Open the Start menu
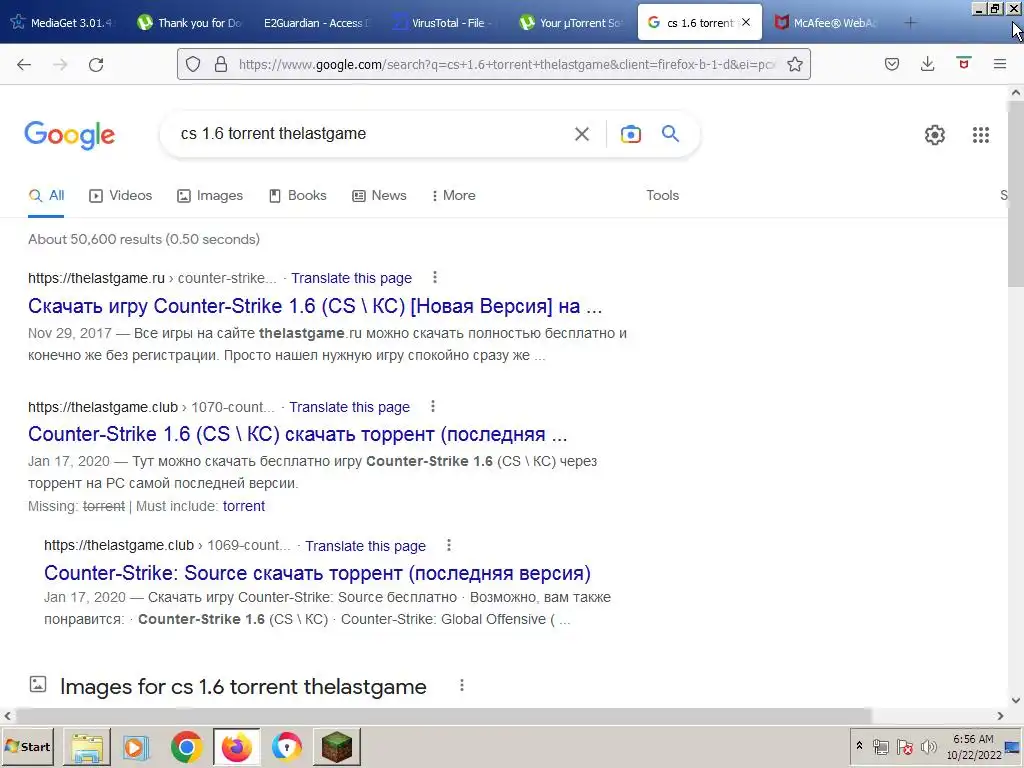 click(x=28, y=746)
